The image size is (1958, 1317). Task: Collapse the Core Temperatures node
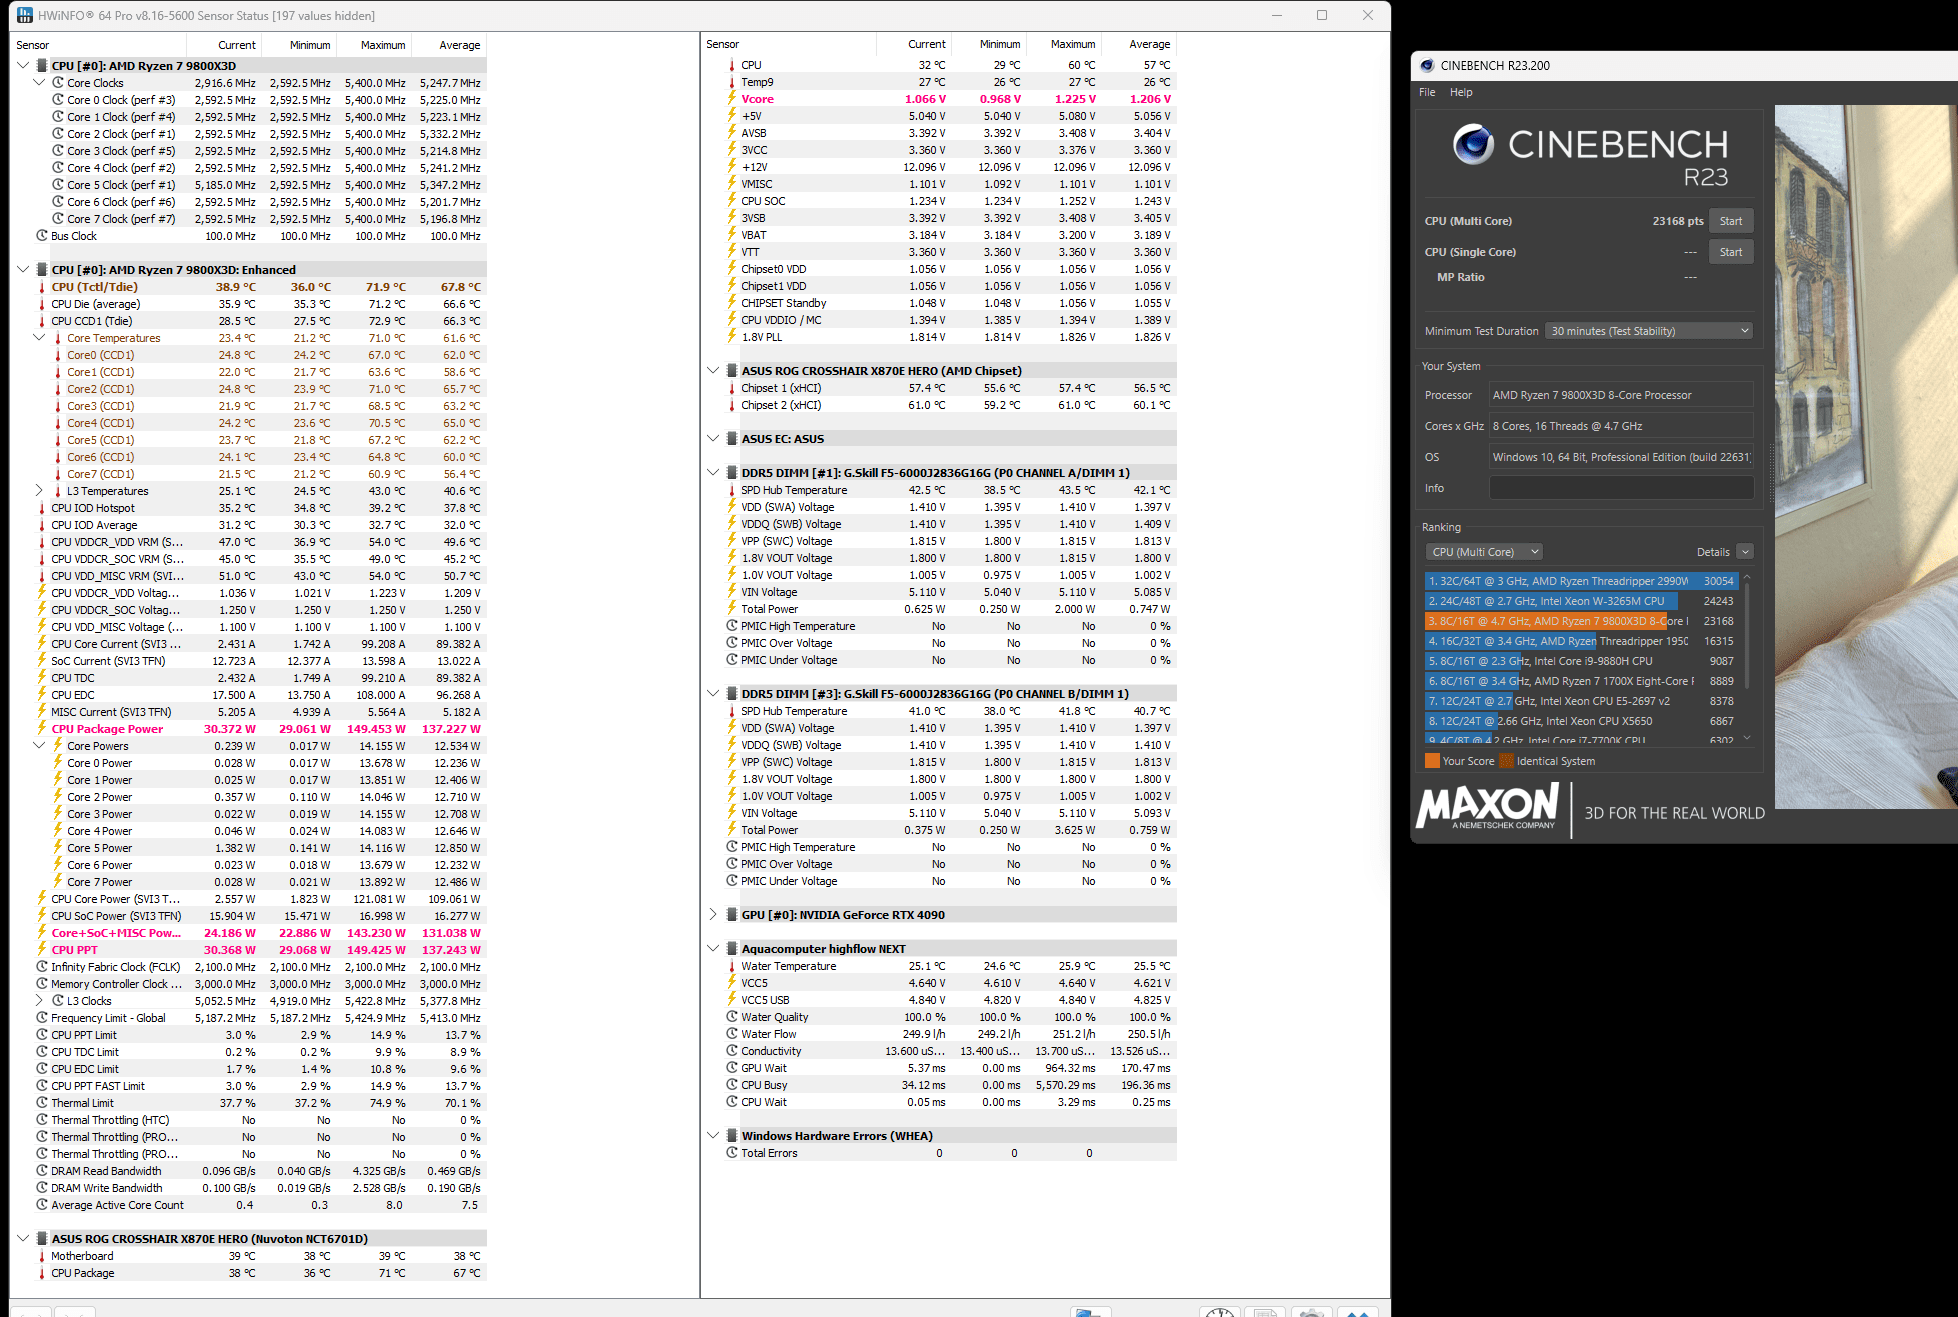pyautogui.click(x=39, y=338)
